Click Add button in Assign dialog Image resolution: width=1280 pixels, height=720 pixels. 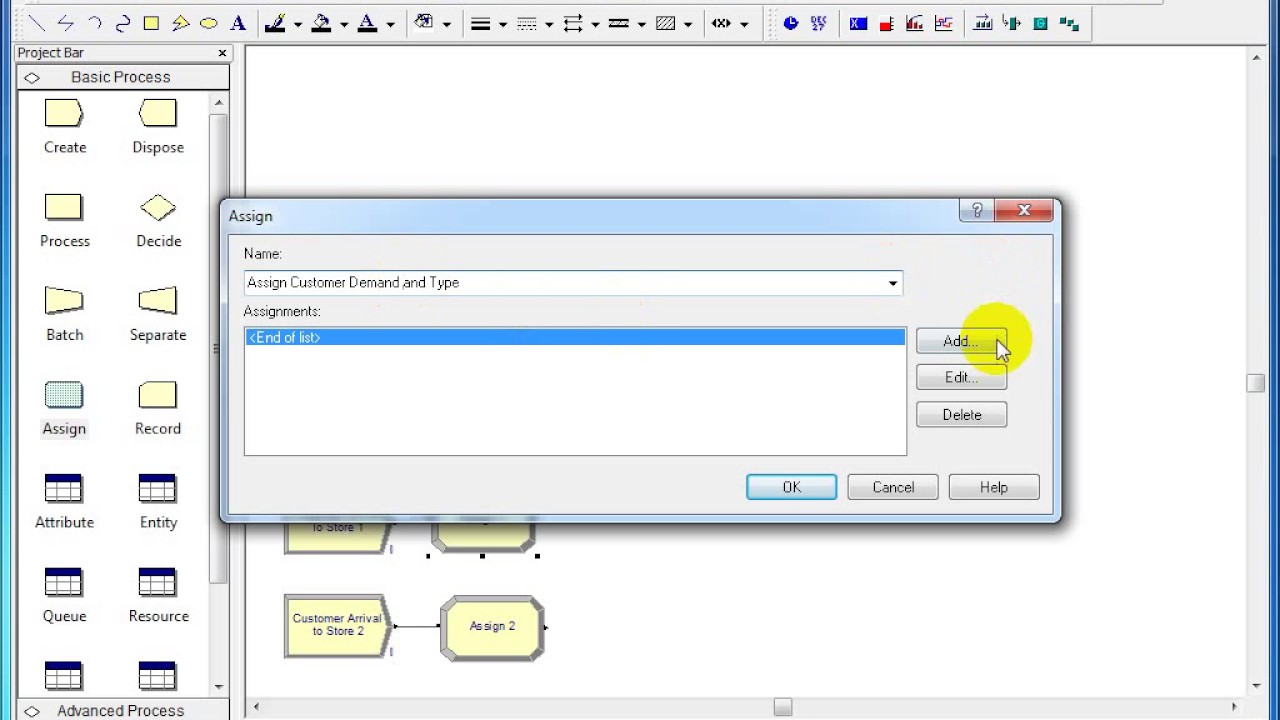coord(961,341)
